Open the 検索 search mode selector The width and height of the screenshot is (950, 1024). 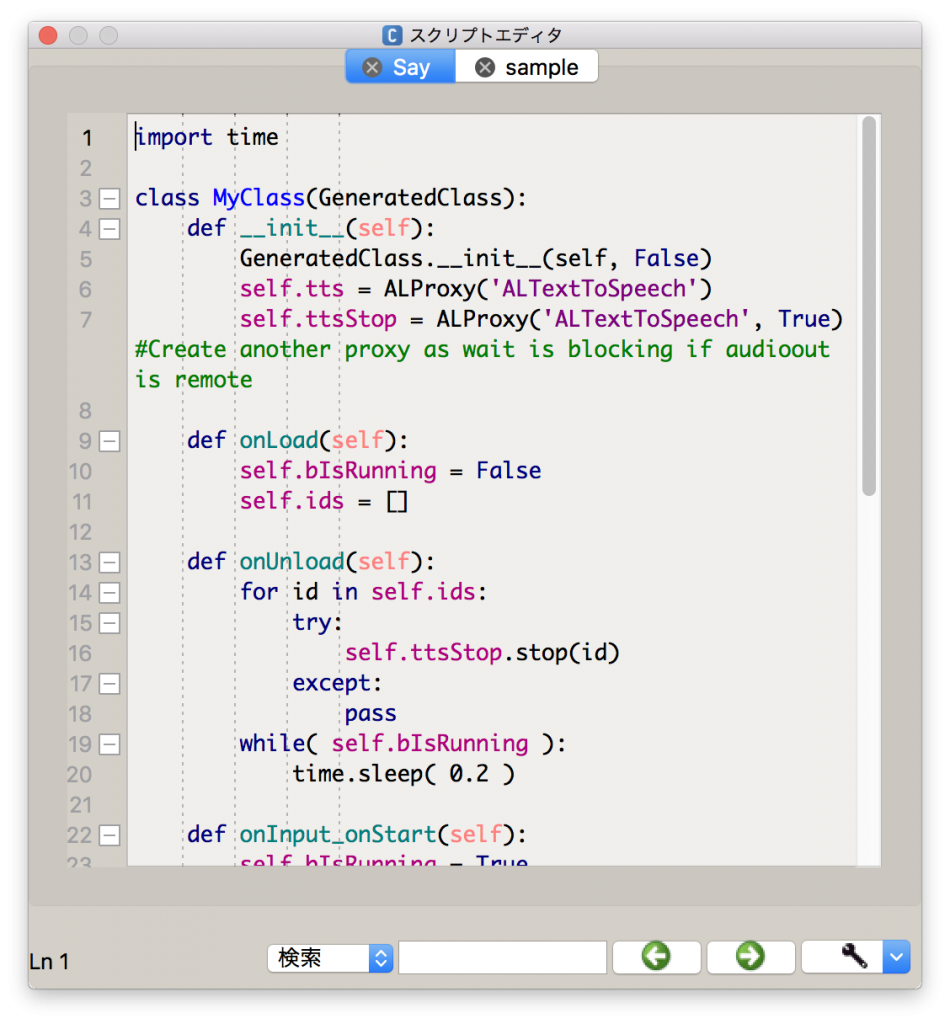tap(330, 957)
